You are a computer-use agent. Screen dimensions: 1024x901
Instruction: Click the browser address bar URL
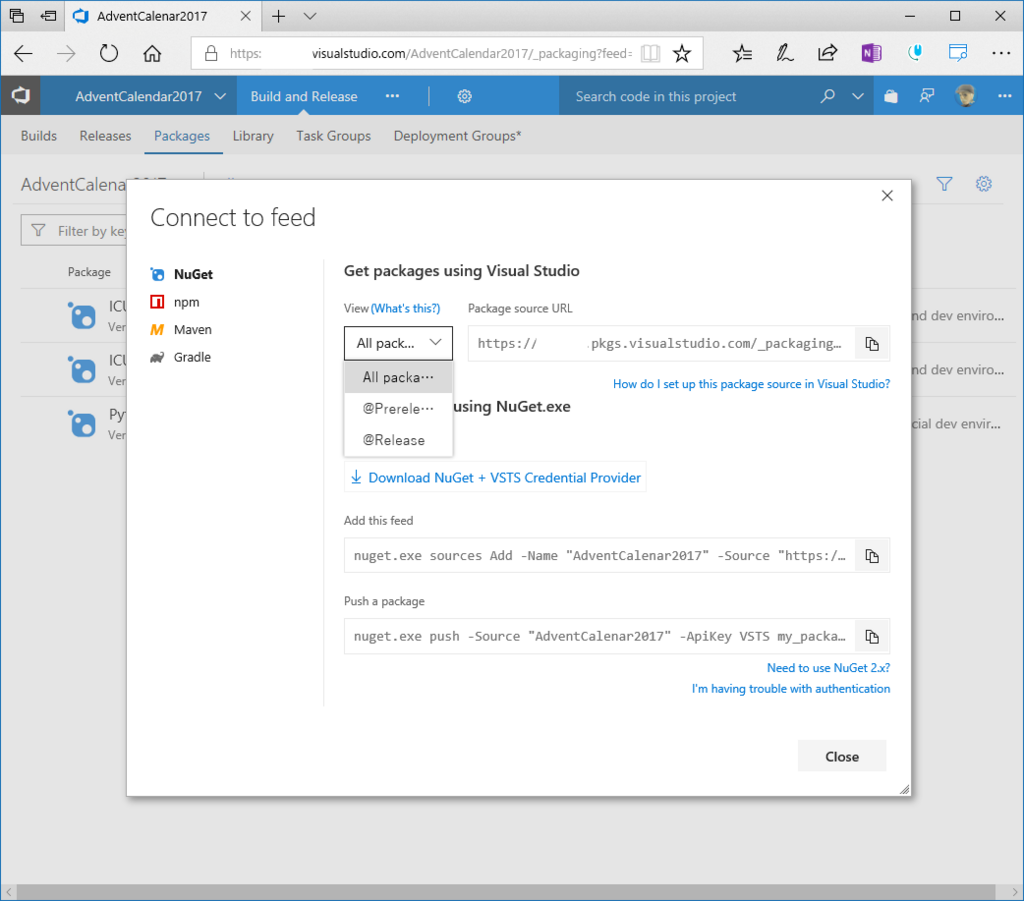point(431,54)
